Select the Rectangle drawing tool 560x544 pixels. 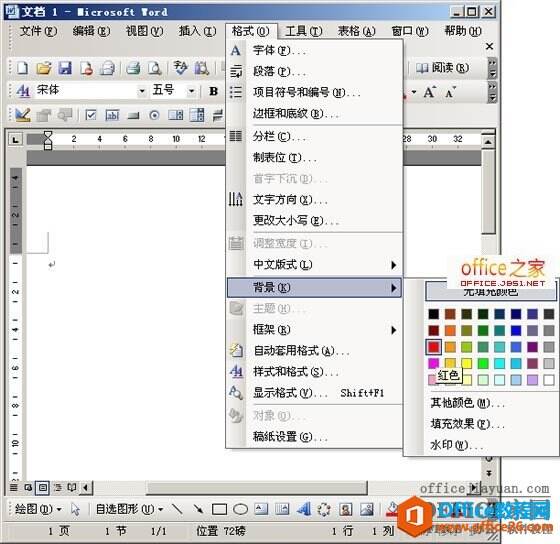tap(219, 509)
